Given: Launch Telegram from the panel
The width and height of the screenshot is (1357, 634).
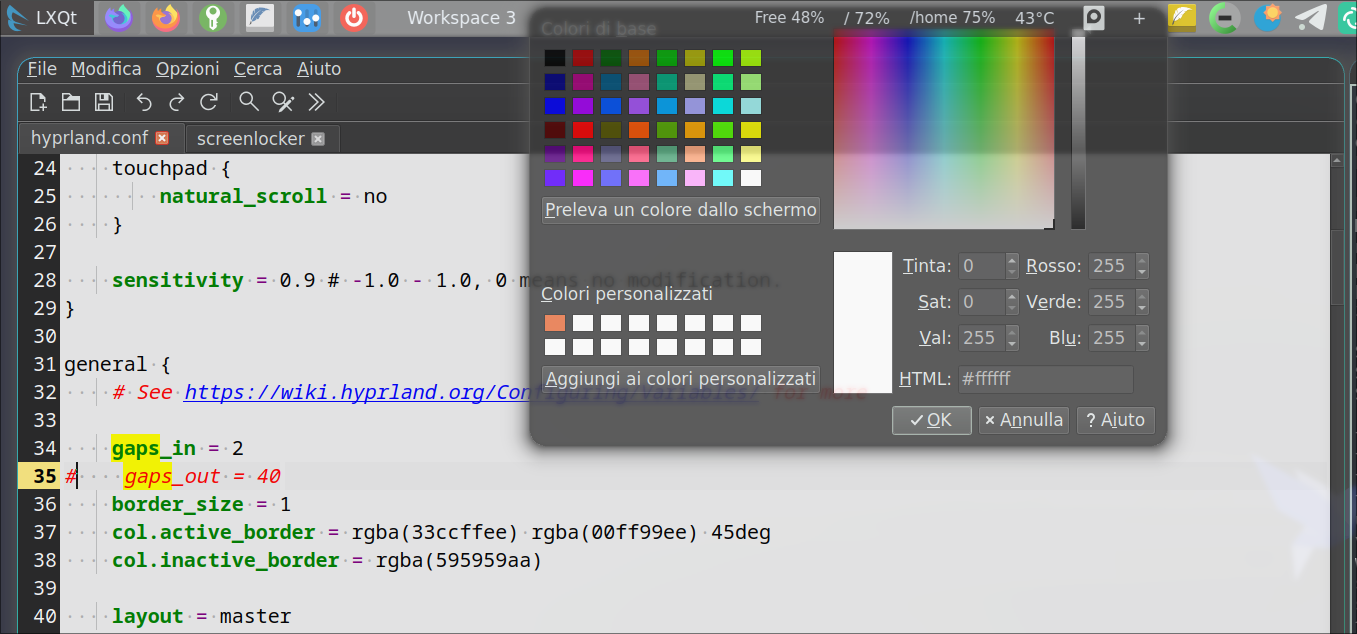Looking at the screenshot, I should click(x=1311, y=17).
